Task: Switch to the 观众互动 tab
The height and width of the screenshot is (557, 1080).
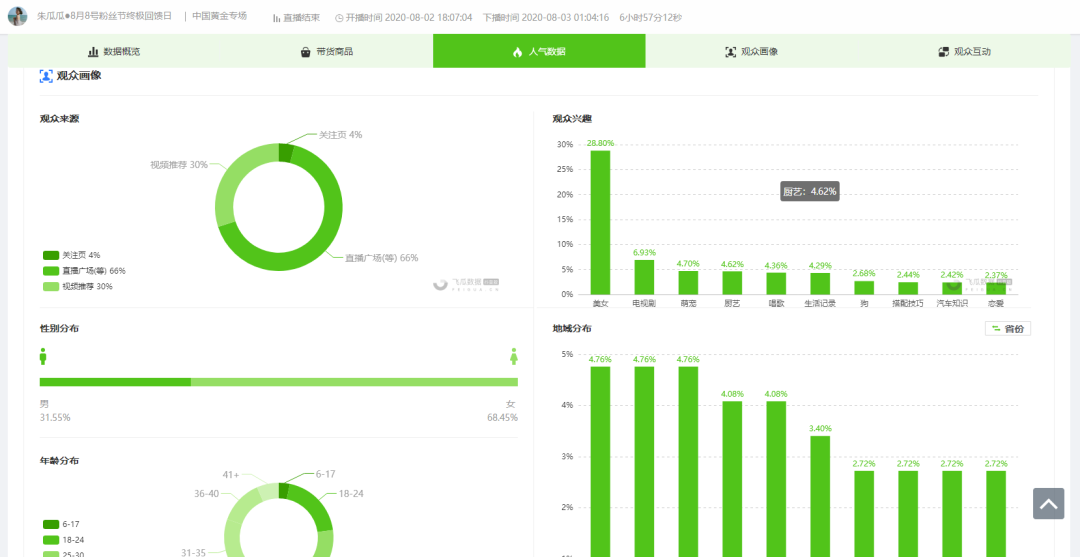Action: (964, 52)
